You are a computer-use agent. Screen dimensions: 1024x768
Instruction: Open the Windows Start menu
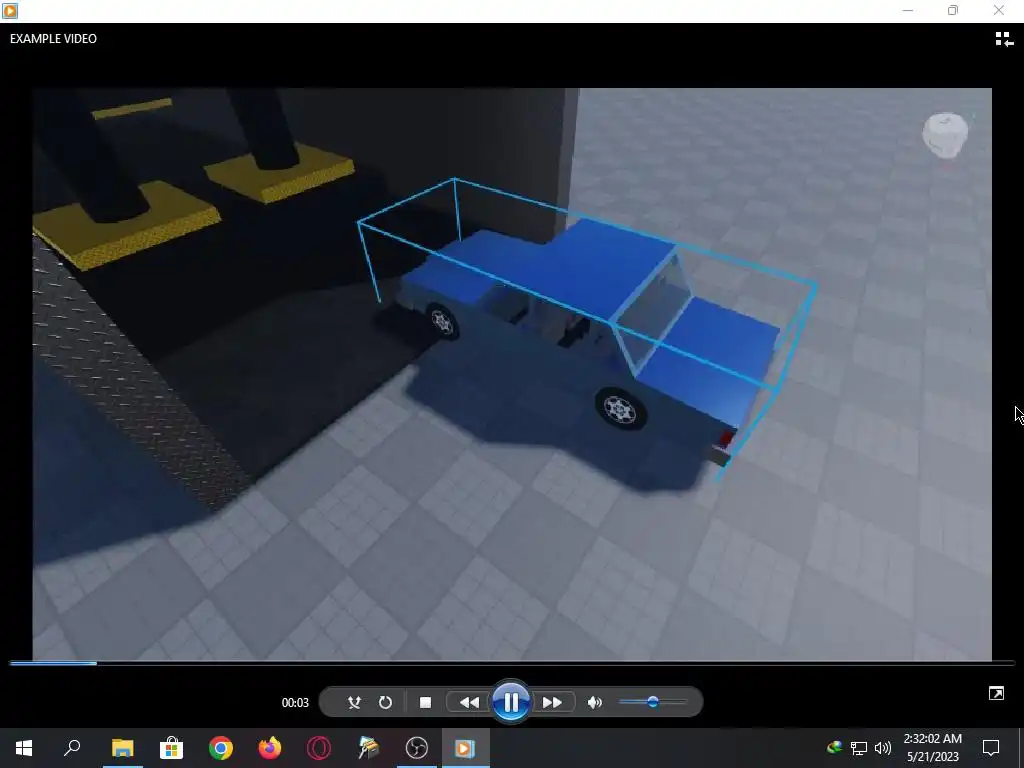pyautogui.click(x=24, y=748)
